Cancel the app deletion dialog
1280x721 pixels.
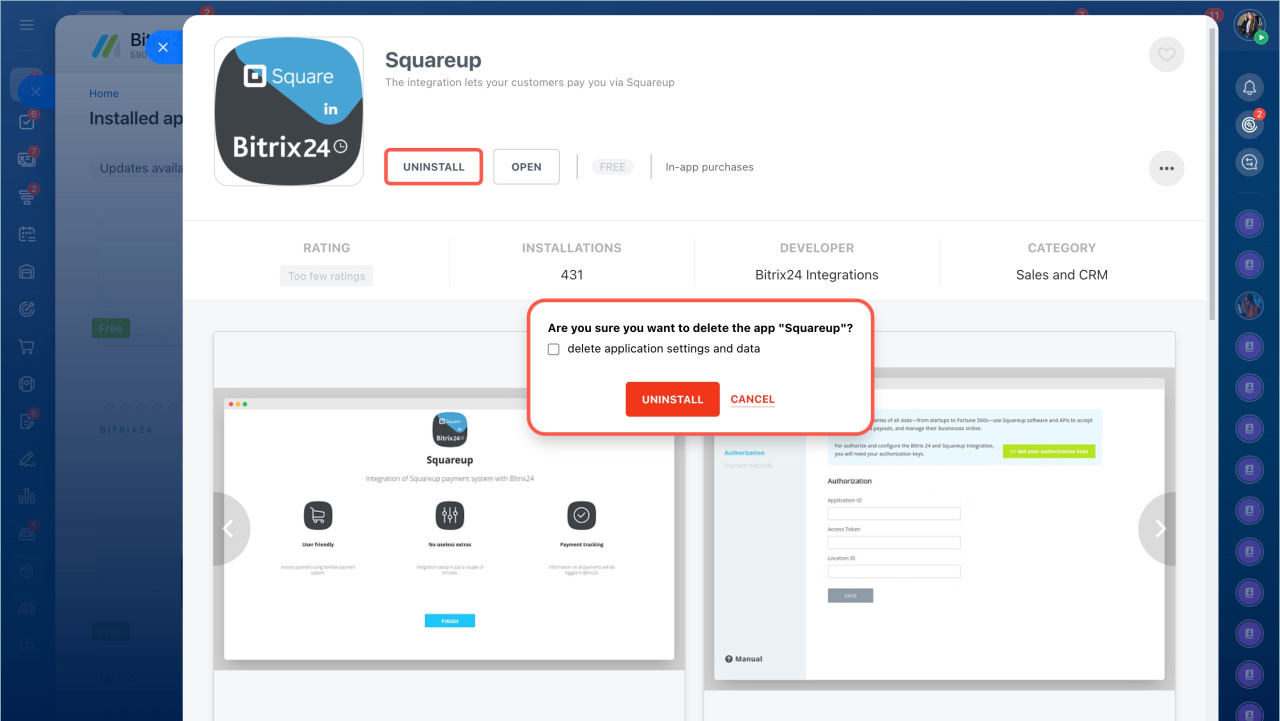pos(752,399)
